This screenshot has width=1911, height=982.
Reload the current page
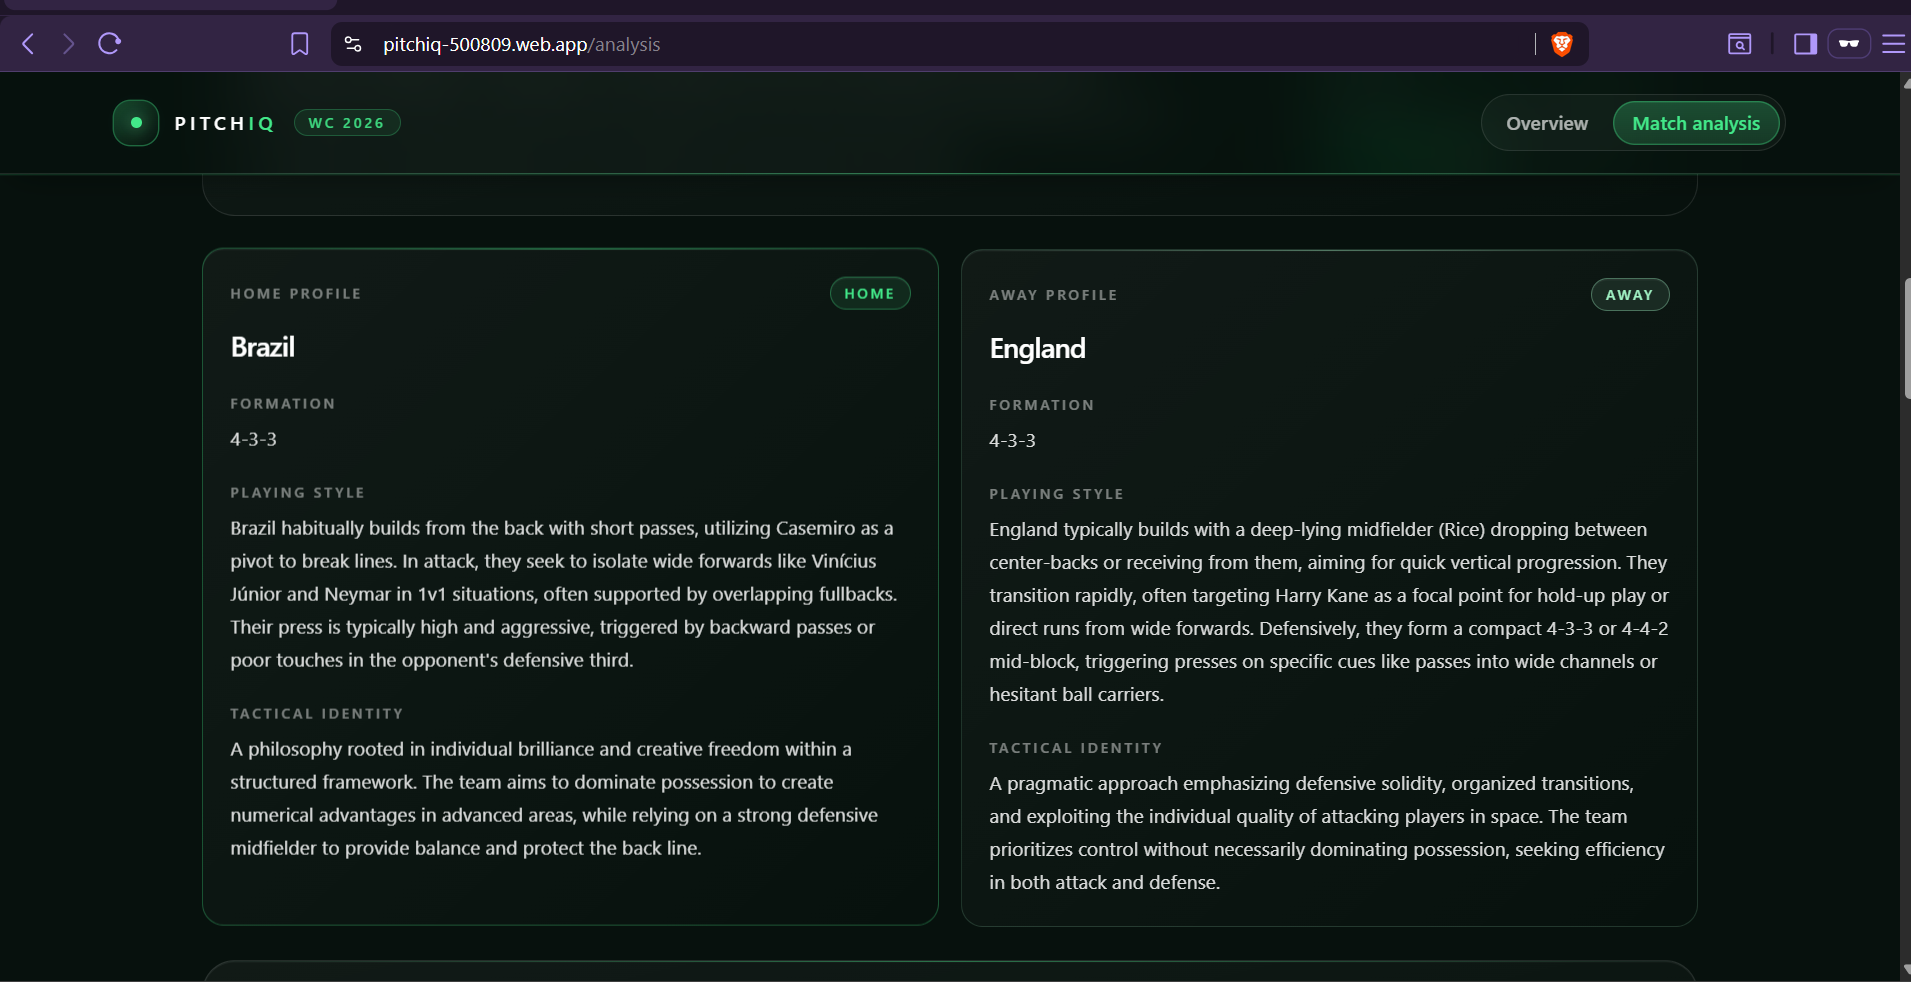pyautogui.click(x=110, y=44)
